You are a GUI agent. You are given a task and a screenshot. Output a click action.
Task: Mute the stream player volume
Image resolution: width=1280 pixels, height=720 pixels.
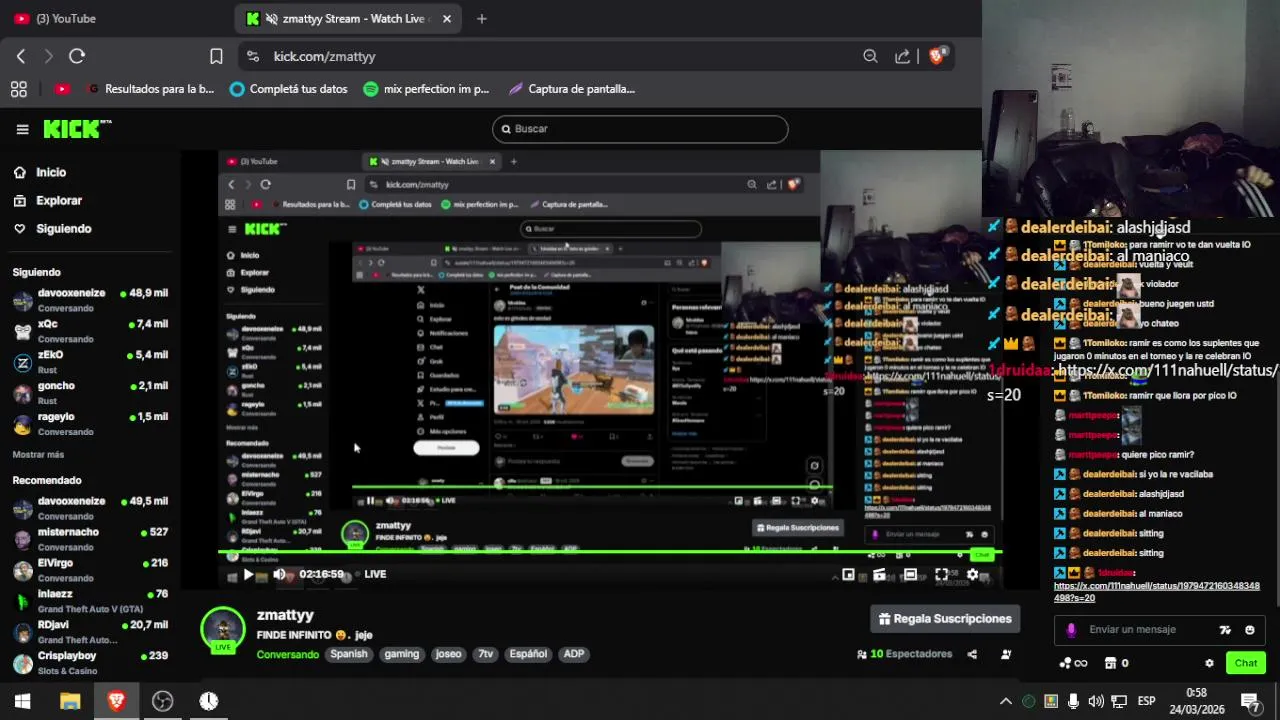pos(279,574)
